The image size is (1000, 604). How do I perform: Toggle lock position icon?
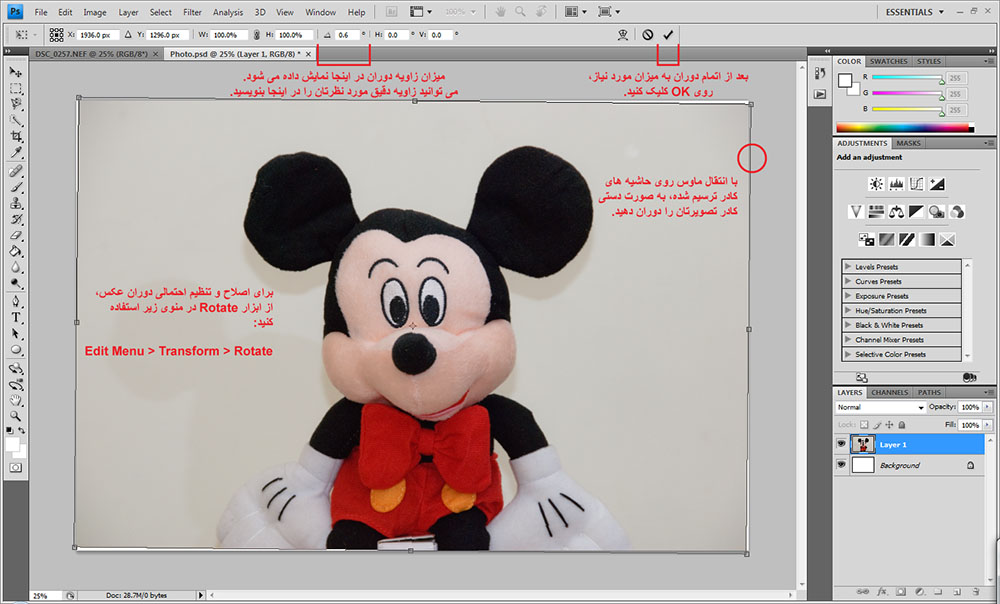click(889, 425)
